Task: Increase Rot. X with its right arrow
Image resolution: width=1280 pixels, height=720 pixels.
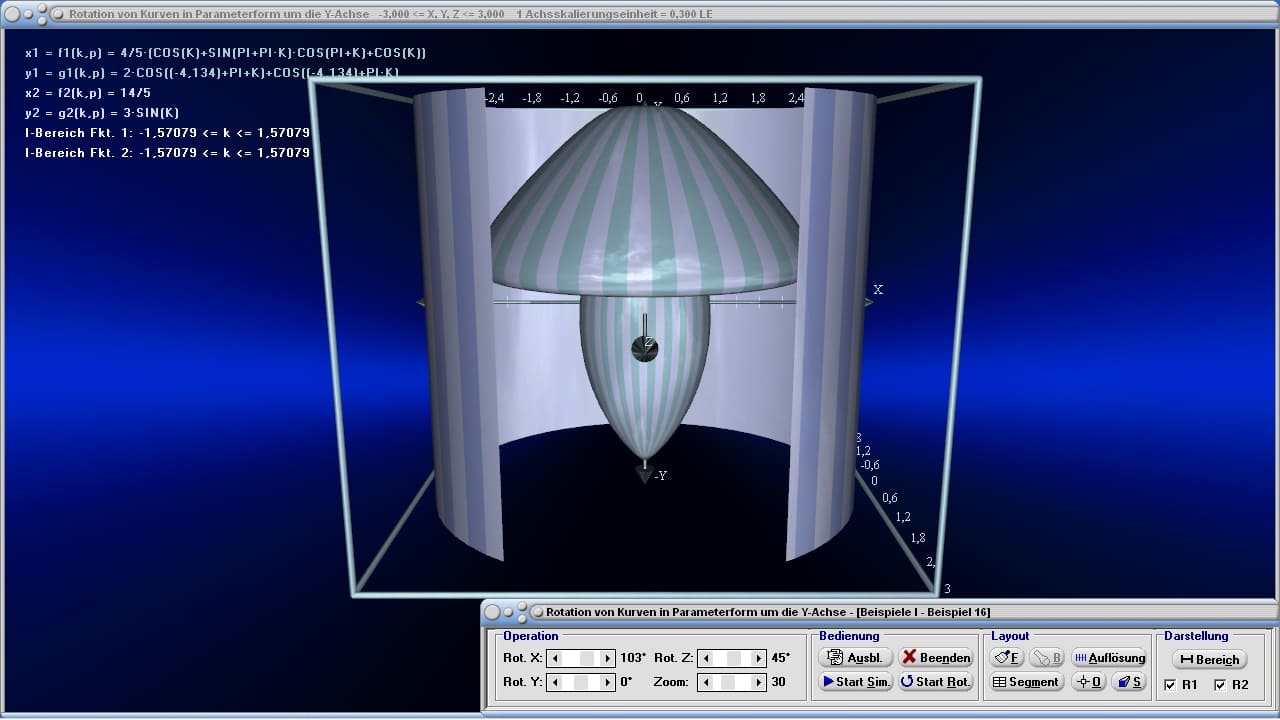Action: [x=607, y=658]
